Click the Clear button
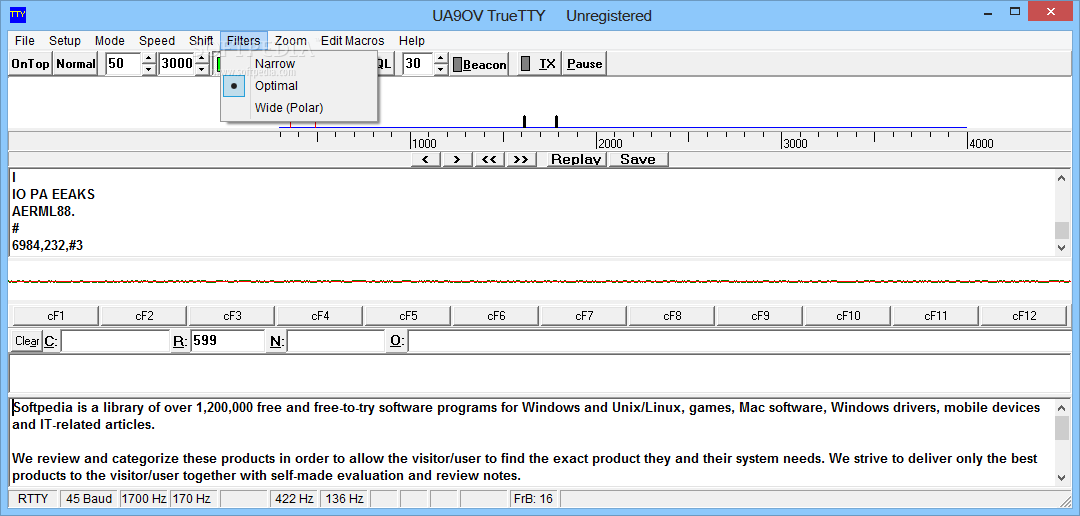This screenshot has width=1080, height=516. (27, 341)
